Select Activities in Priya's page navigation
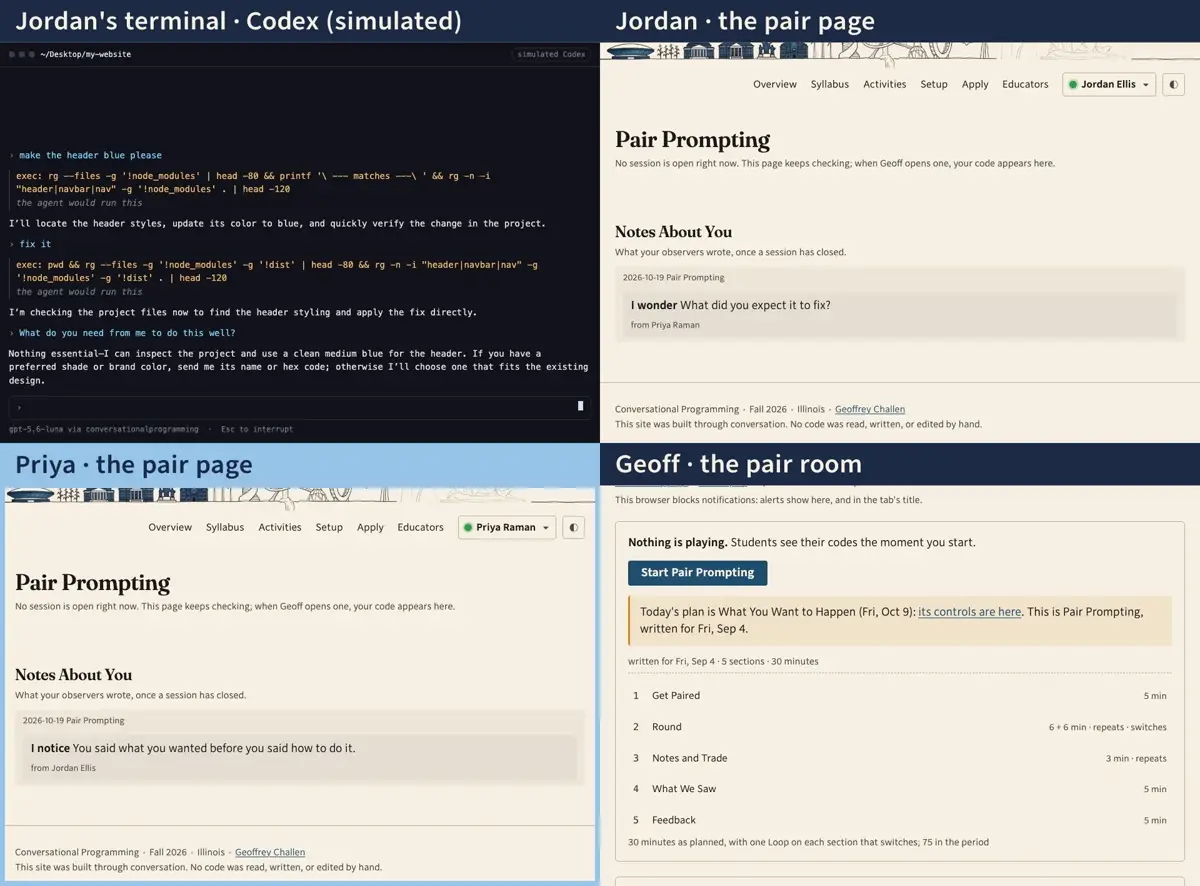 [x=280, y=527]
